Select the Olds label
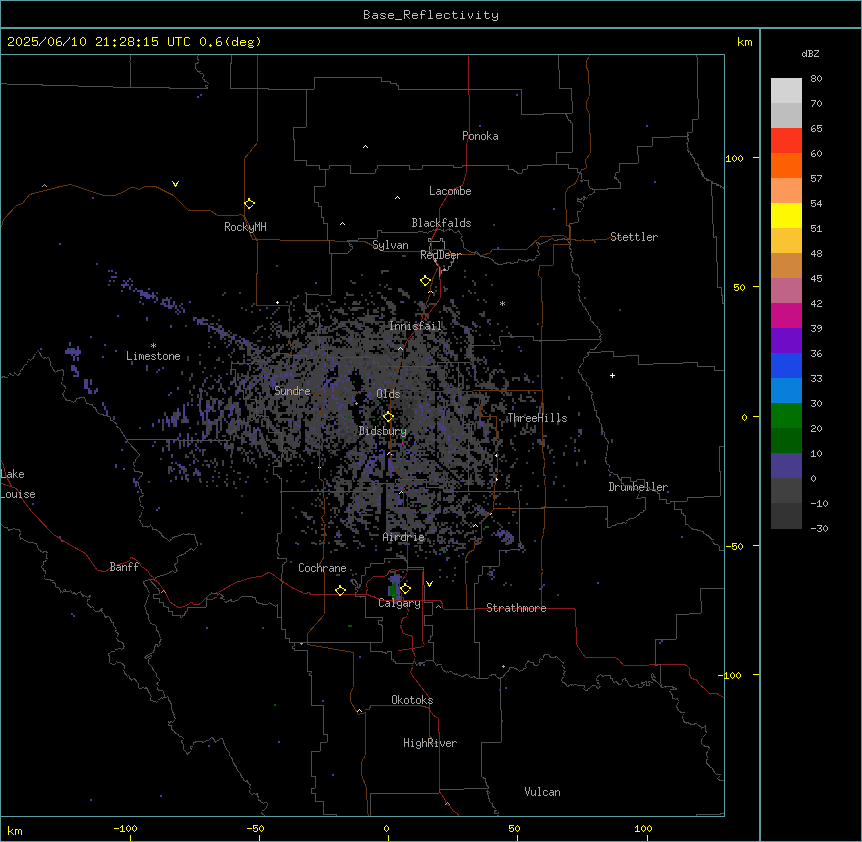 [388, 394]
